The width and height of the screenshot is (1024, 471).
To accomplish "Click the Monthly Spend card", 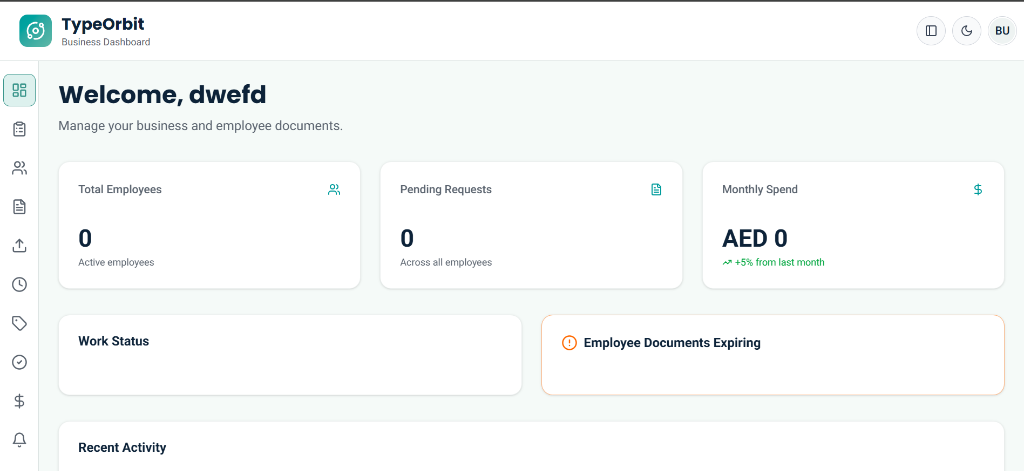I will click(853, 226).
